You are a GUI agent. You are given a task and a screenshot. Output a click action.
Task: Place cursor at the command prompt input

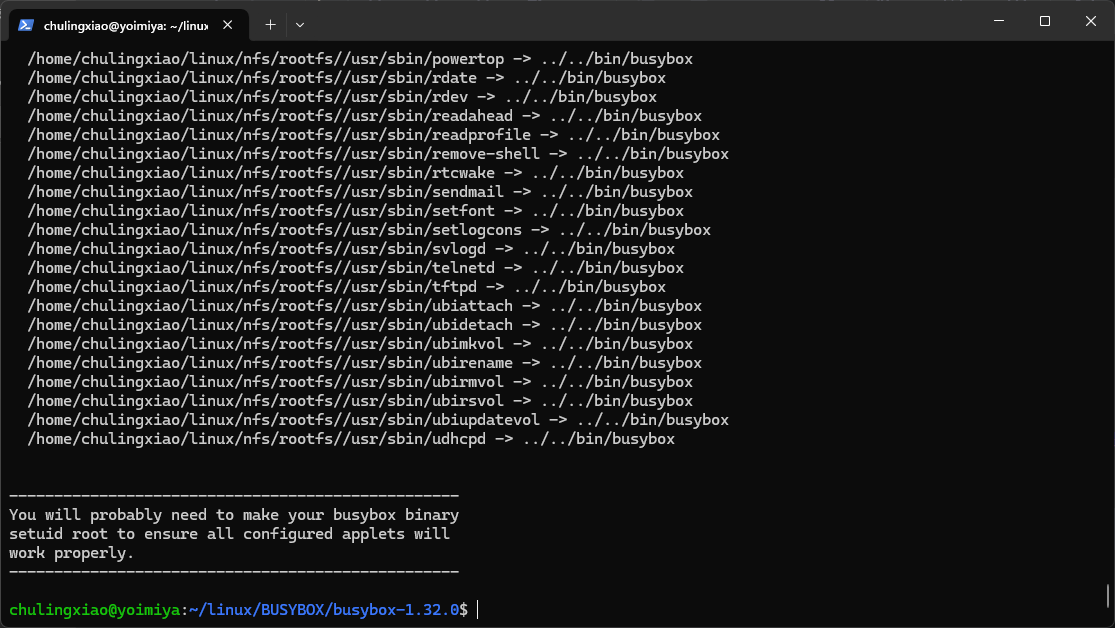478,610
